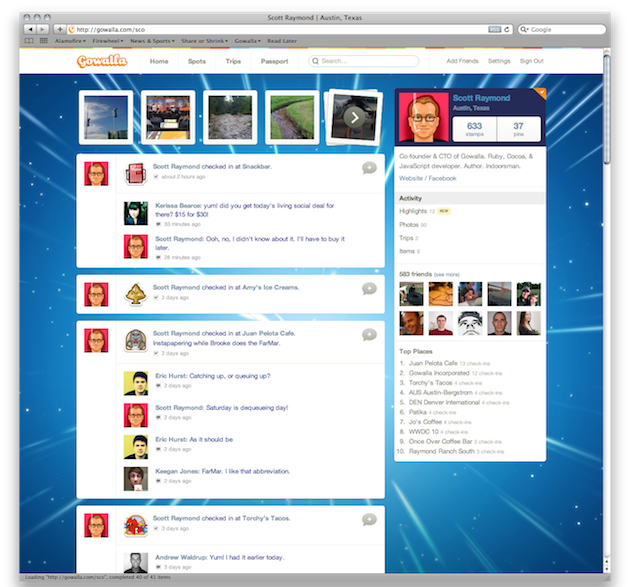Click Add Friends link
The height and width of the screenshot is (587, 630).
click(462, 61)
